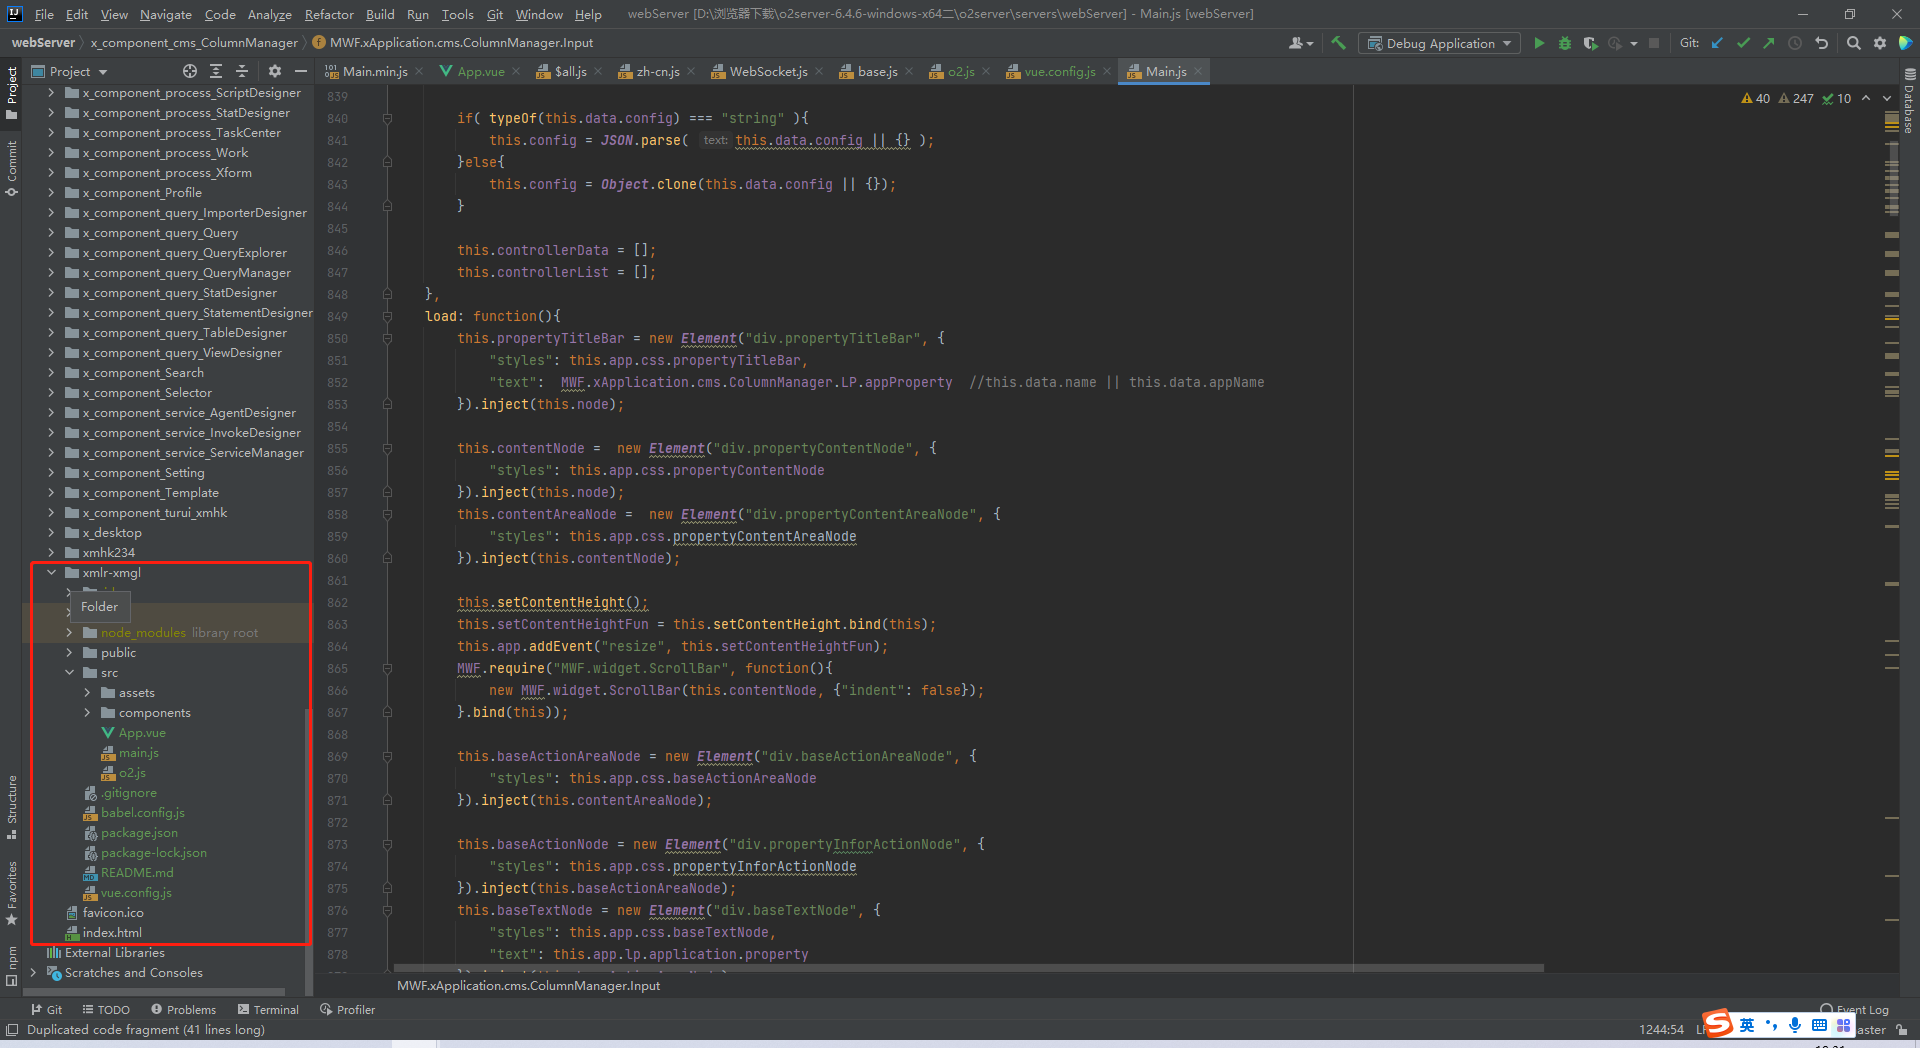This screenshot has height=1048, width=1920.
Task: Expand the components folder
Action: 87,713
